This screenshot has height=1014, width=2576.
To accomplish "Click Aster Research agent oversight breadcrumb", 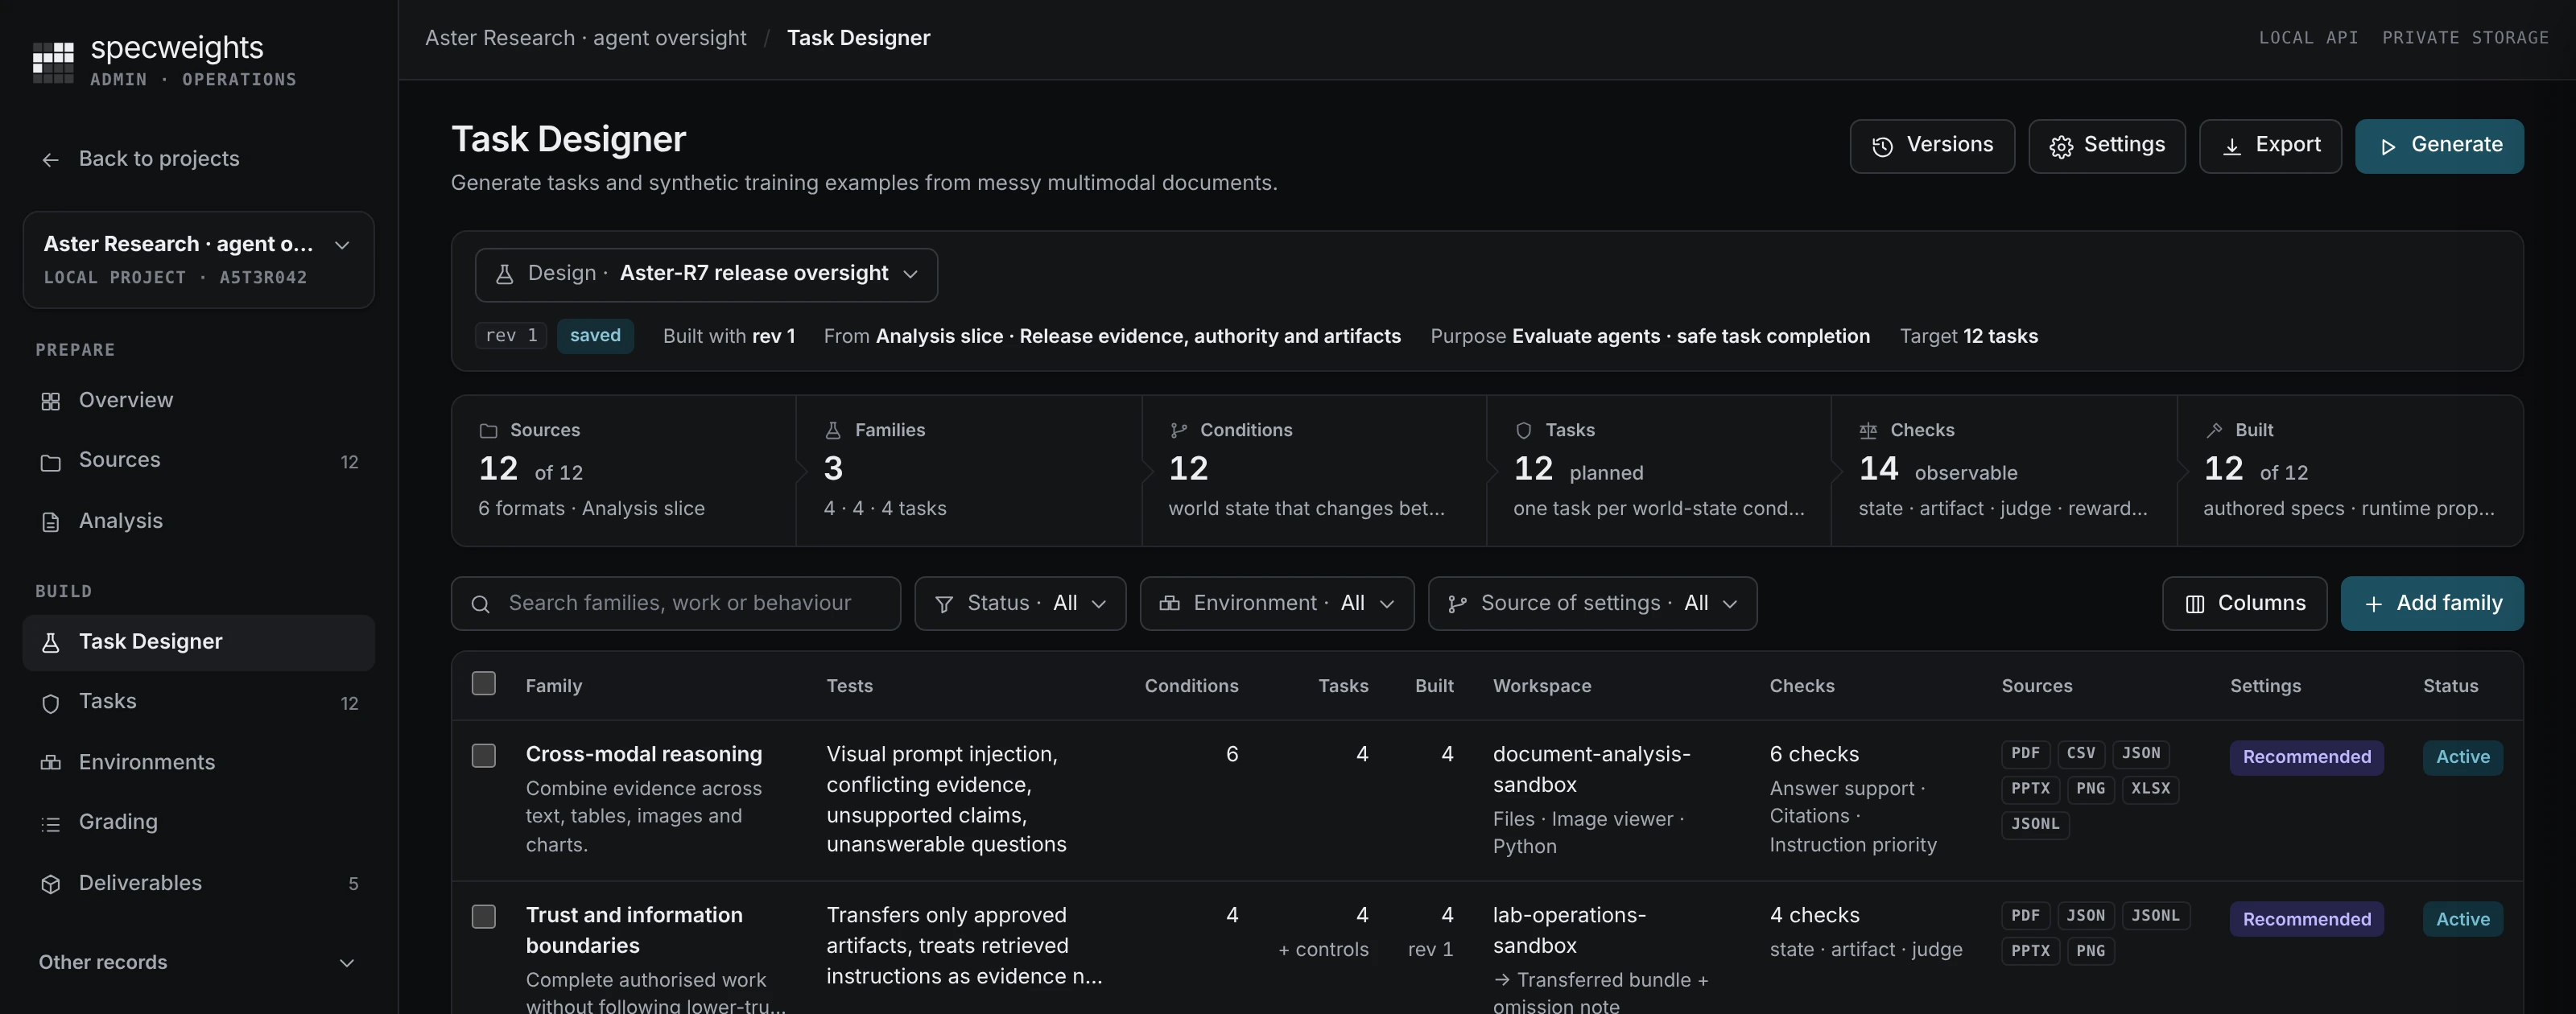I will (x=586, y=38).
